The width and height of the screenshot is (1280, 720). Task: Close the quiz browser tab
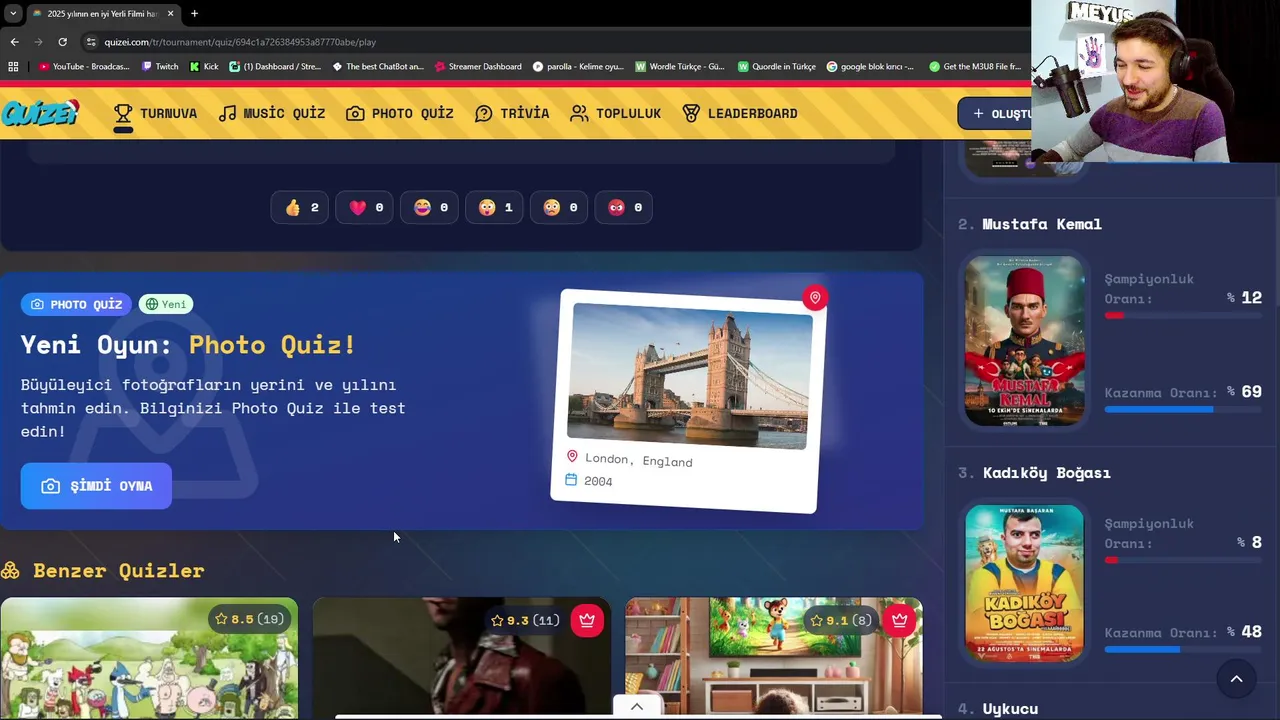(170, 14)
